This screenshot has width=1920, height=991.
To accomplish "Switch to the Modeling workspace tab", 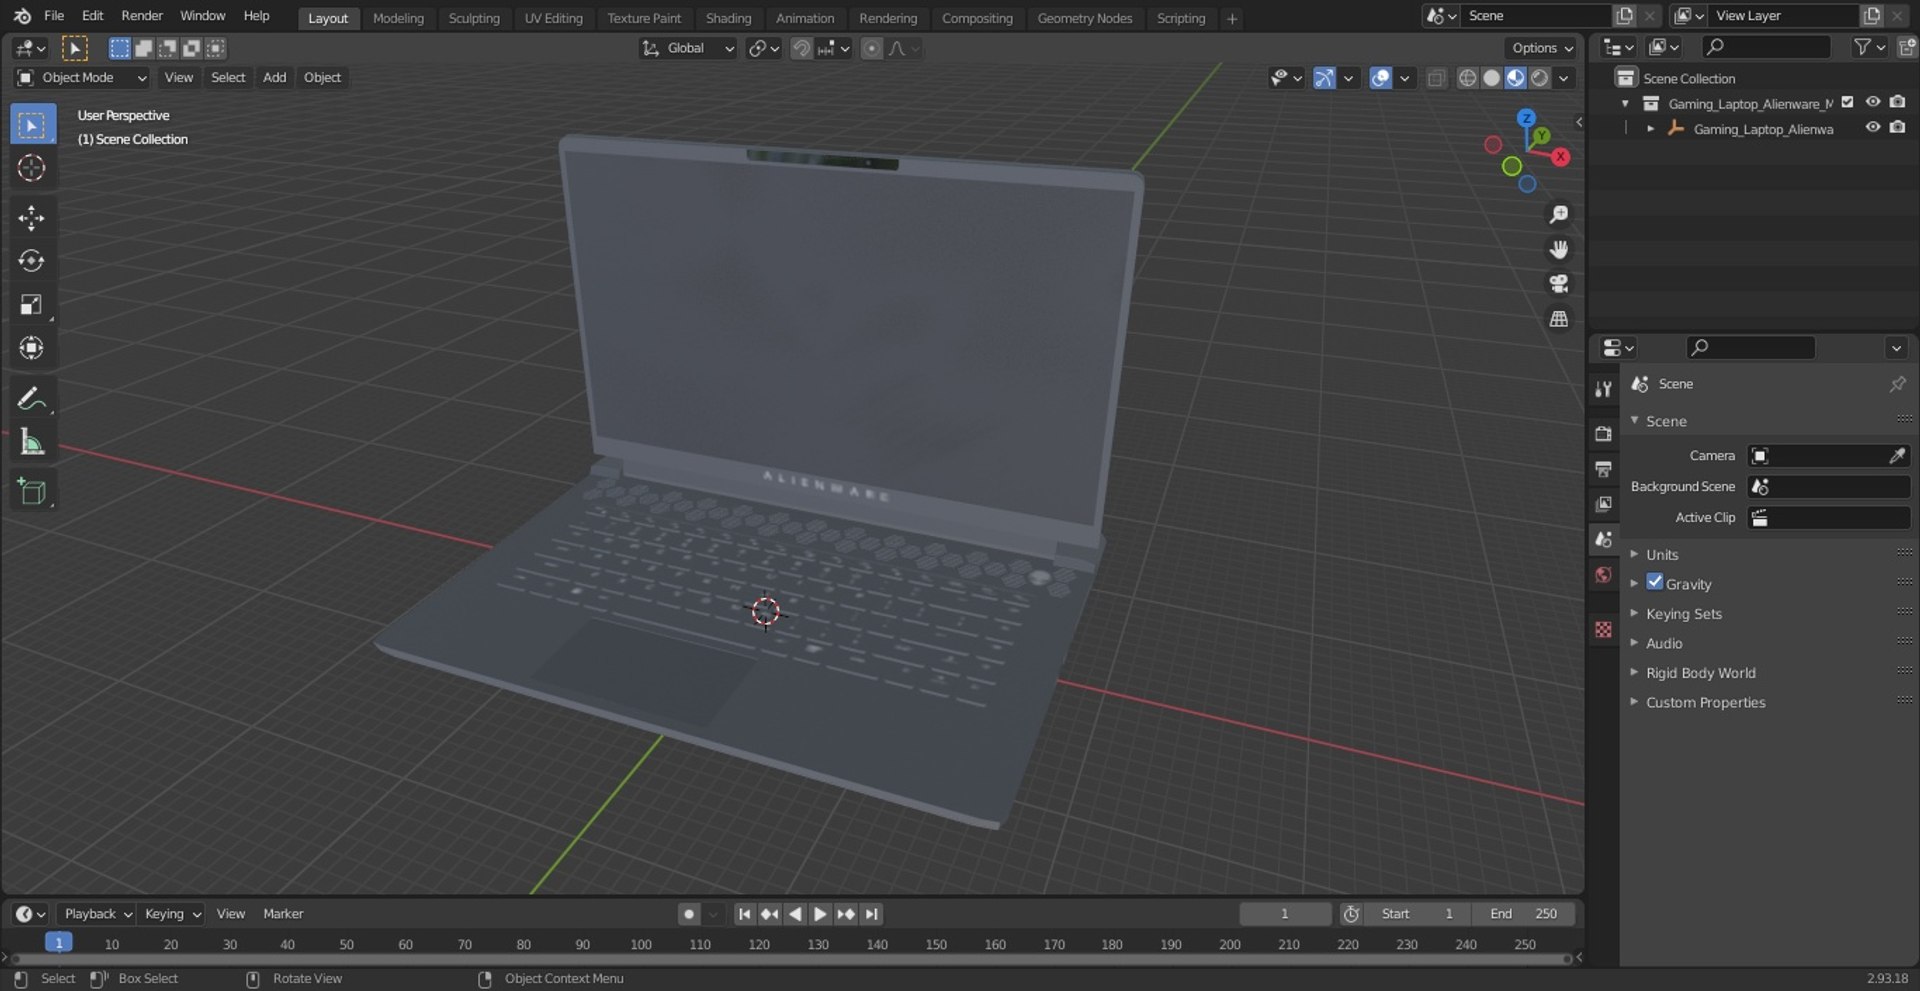I will [x=398, y=18].
